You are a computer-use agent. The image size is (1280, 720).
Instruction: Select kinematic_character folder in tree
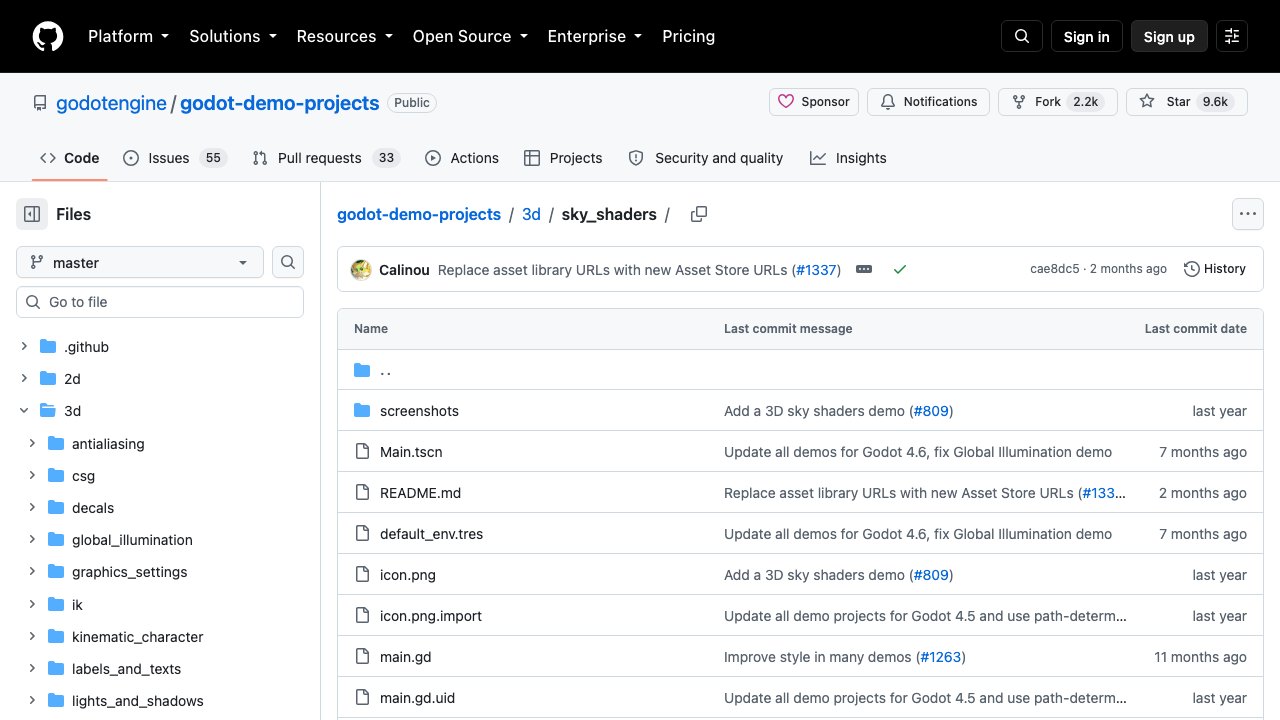click(138, 637)
